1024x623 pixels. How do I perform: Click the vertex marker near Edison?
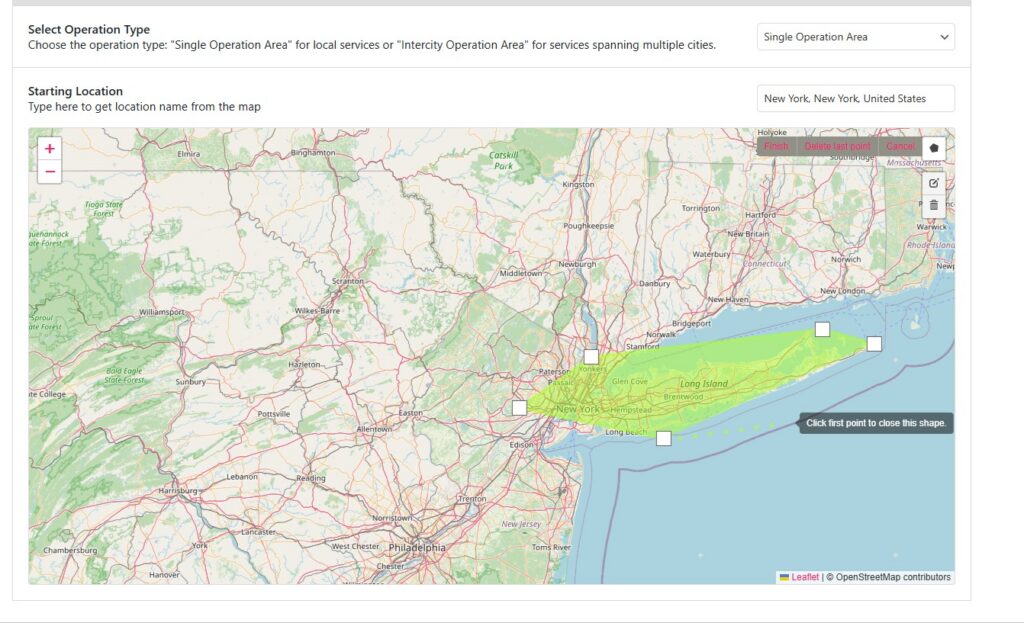[x=518, y=407]
